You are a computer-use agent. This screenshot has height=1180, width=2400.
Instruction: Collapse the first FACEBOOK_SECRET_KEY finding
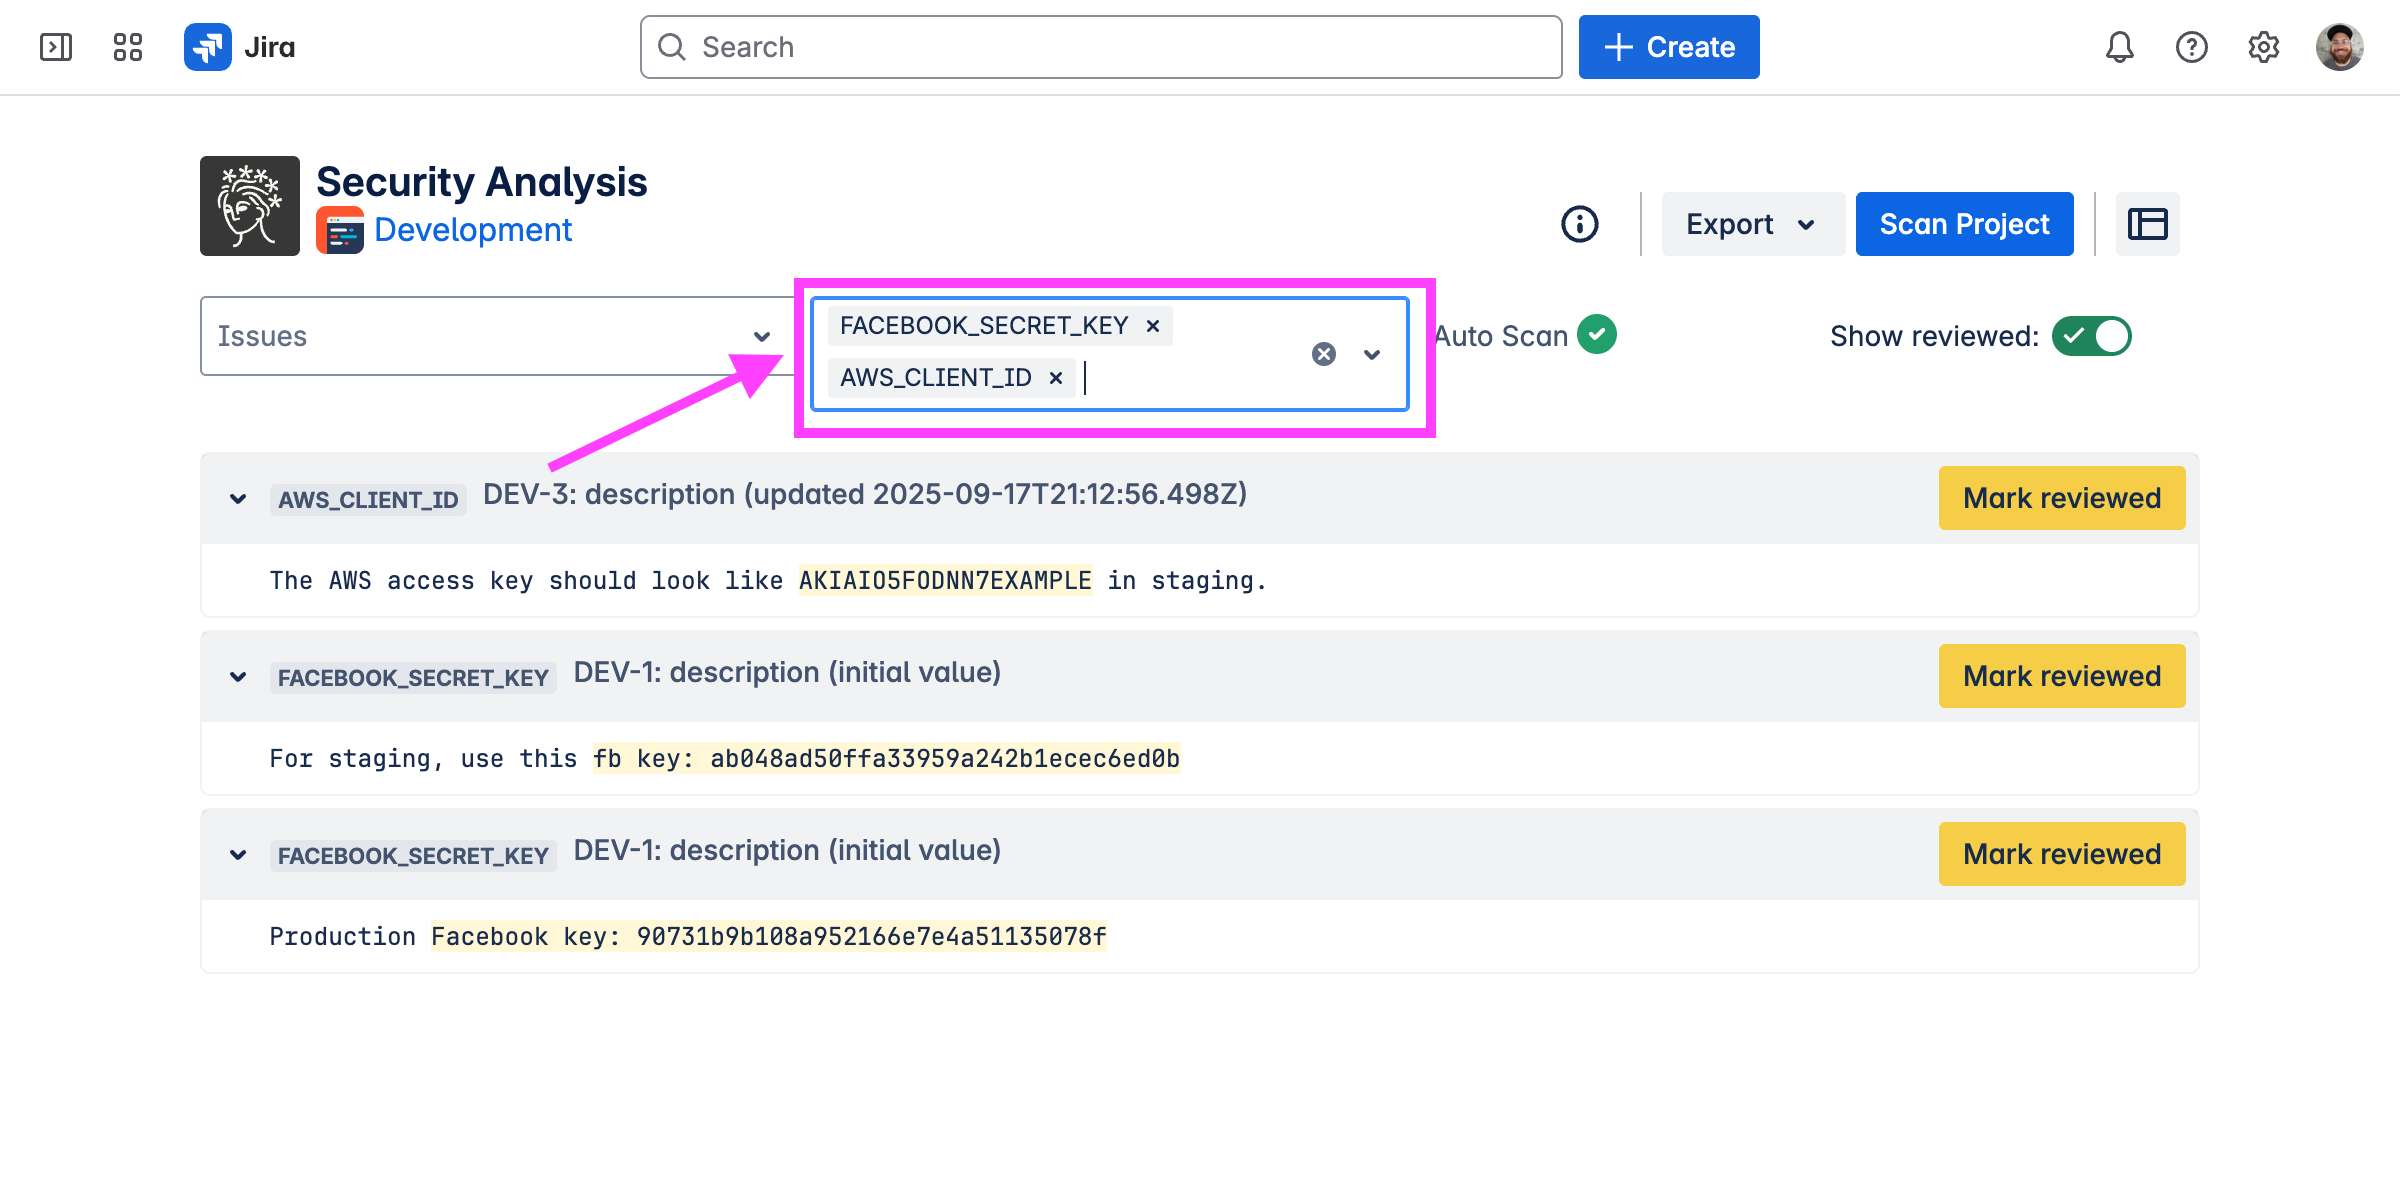[238, 677]
